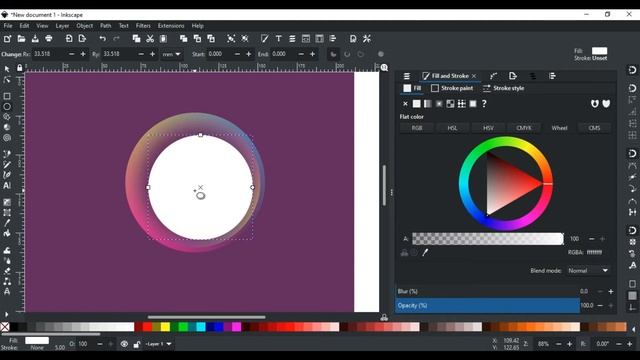Choose Flat color fill type
Image resolution: width=640 pixels, height=360 pixels.
click(x=416, y=104)
